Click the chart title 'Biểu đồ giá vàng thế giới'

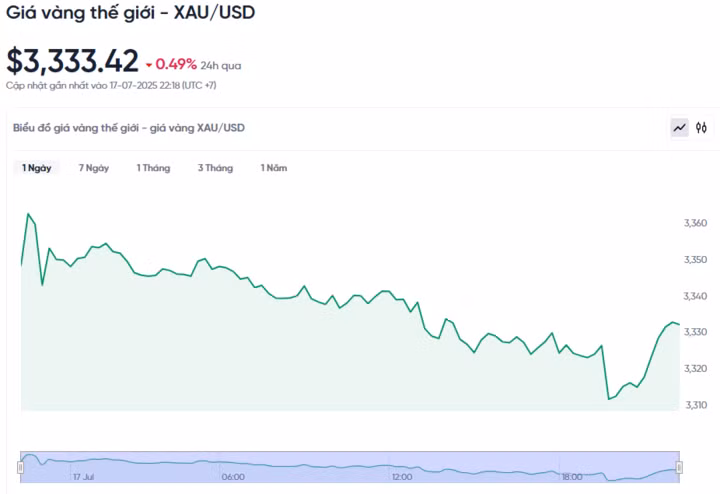coord(129,128)
